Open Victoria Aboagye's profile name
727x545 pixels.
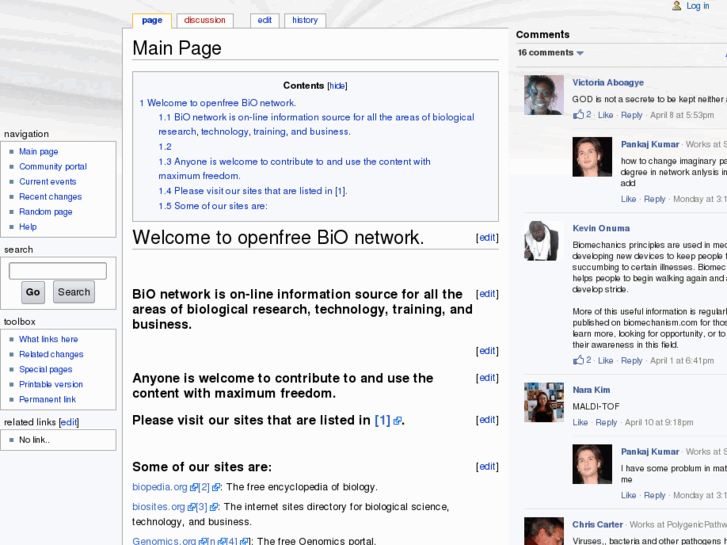coord(608,83)
